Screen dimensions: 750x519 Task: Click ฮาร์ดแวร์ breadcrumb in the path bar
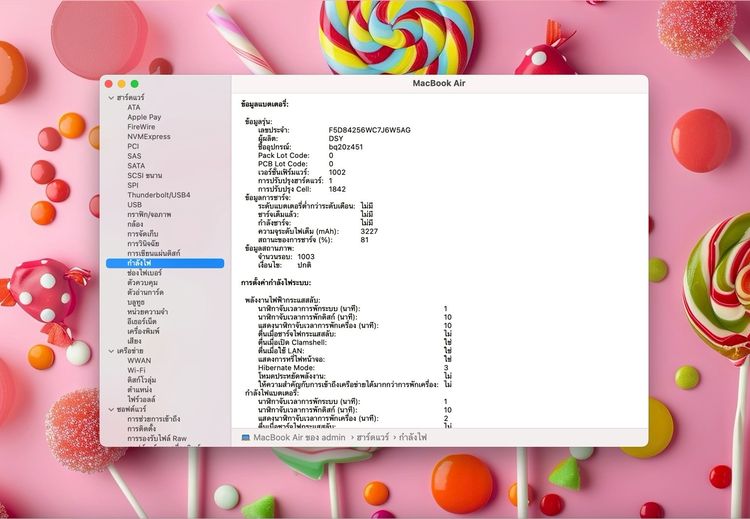click(x=373, y=437)
